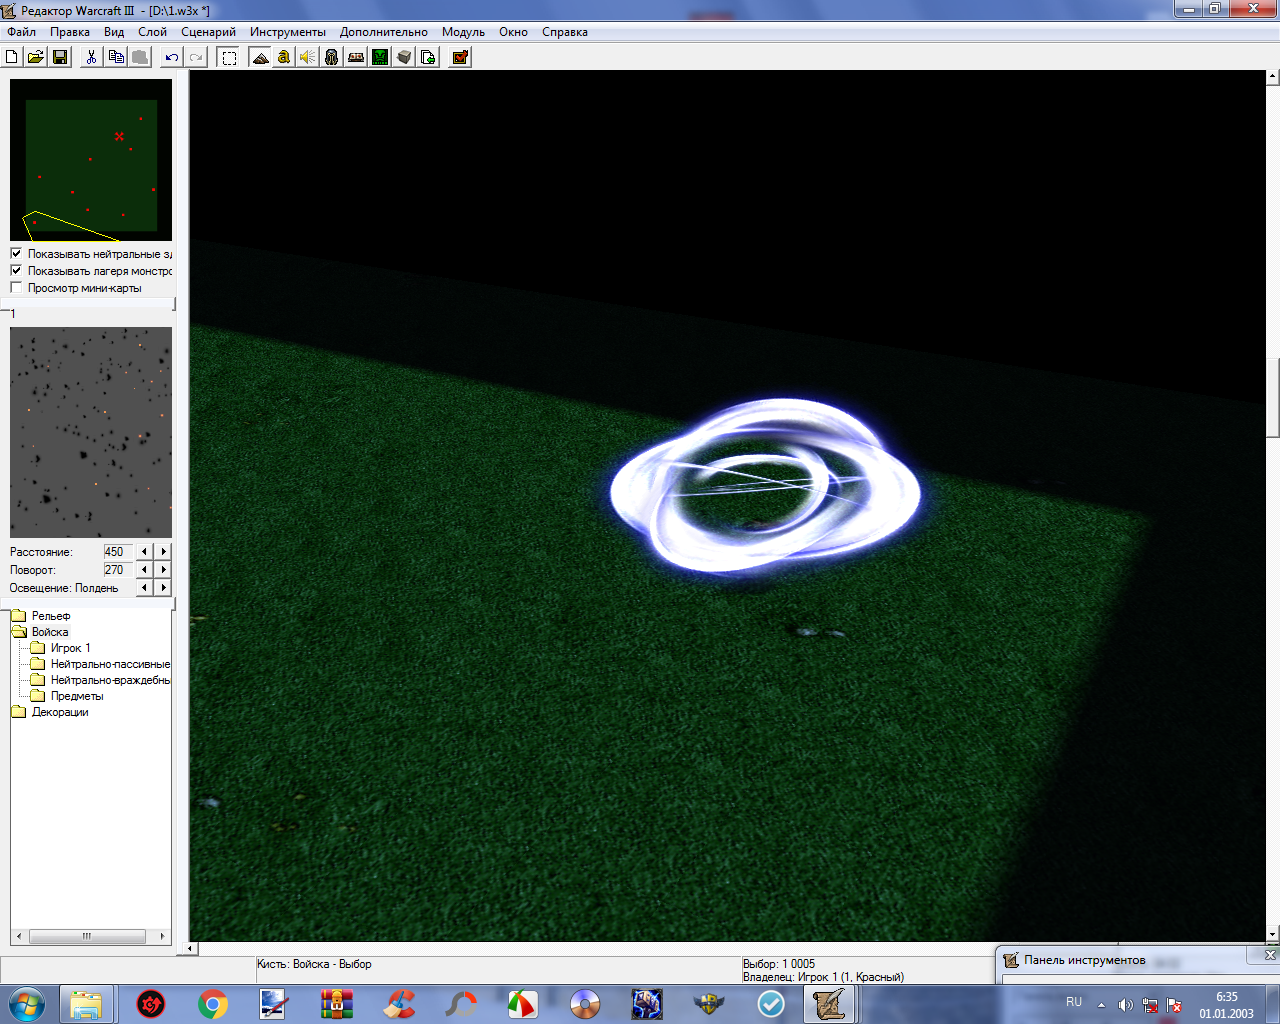Switch Освещение to previous setting
Image resolution: width=1280 pixels, height=1024 pixels.
tap(145, 588)
